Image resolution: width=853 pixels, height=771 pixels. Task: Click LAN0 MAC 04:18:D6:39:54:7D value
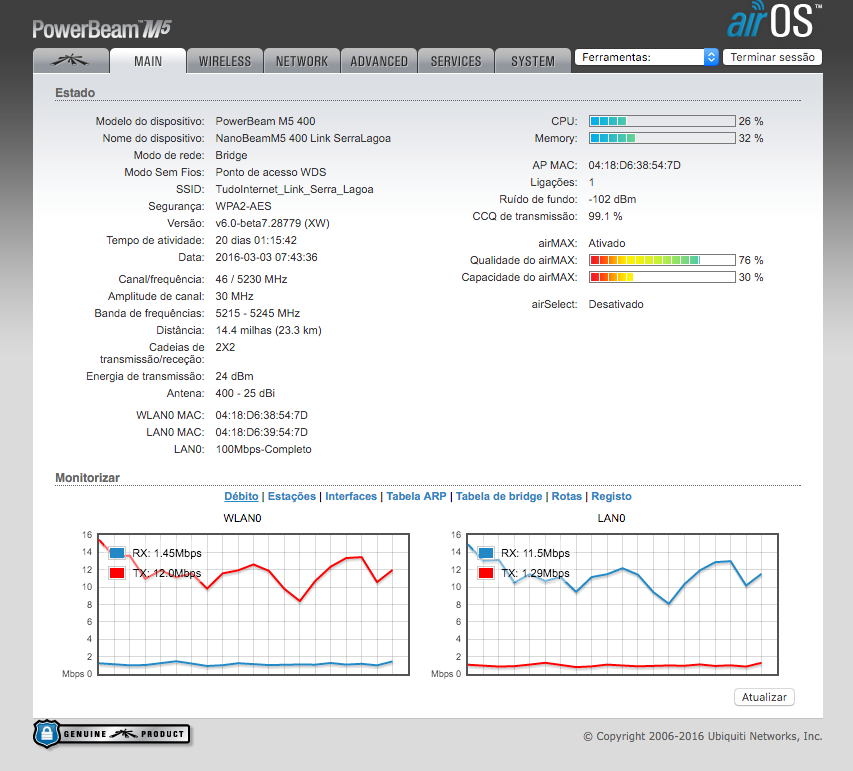(262, 432)
